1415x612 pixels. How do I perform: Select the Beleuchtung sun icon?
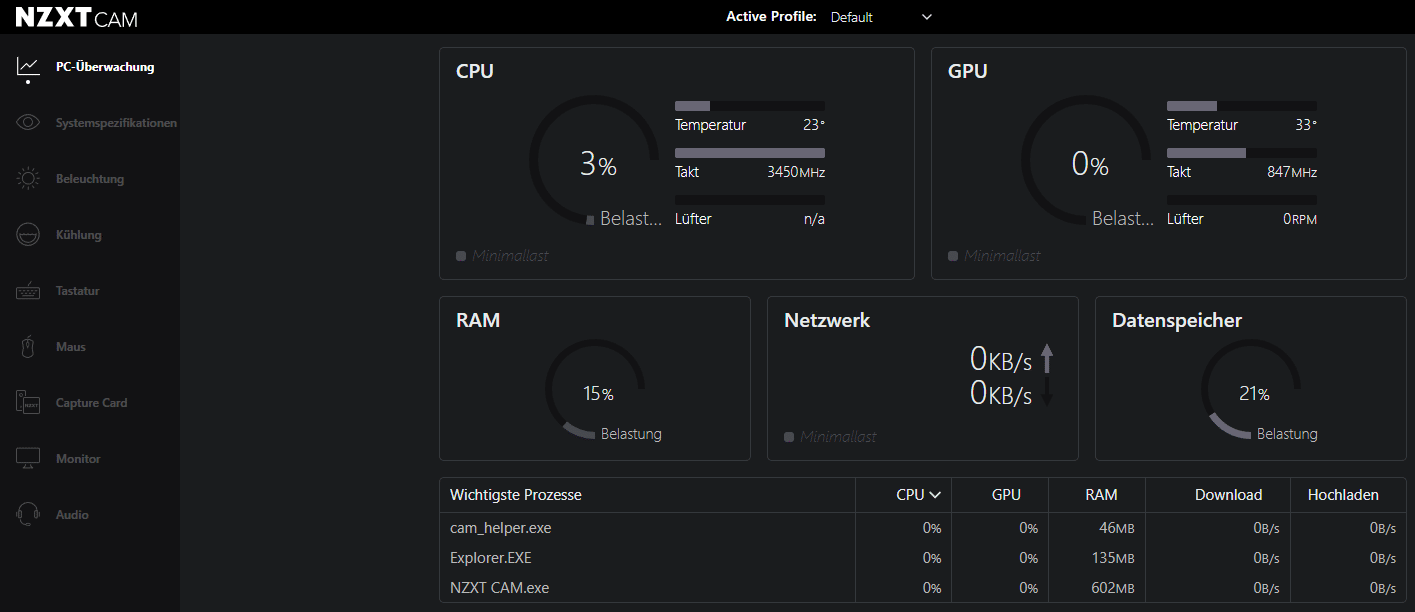28,179
